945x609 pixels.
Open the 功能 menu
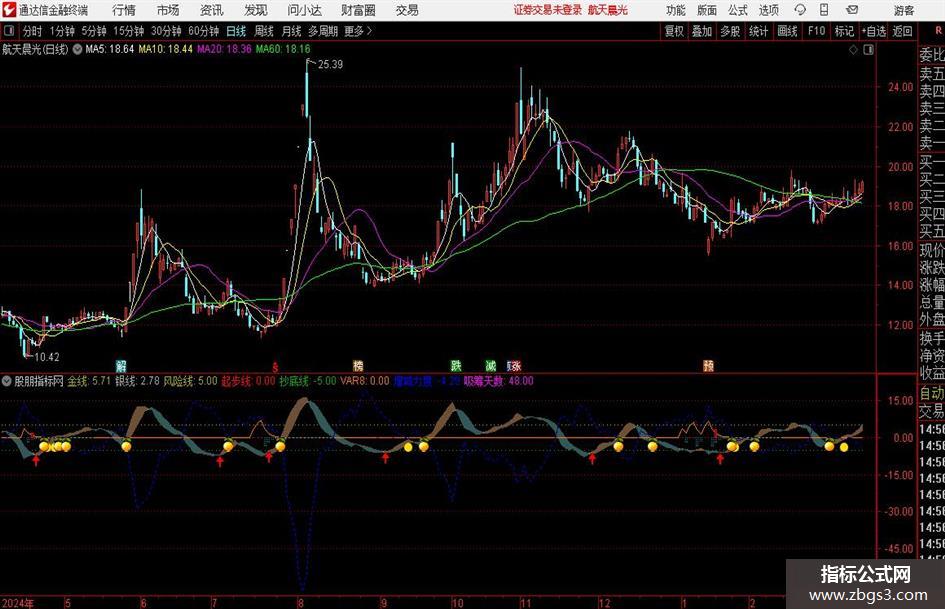676,10
